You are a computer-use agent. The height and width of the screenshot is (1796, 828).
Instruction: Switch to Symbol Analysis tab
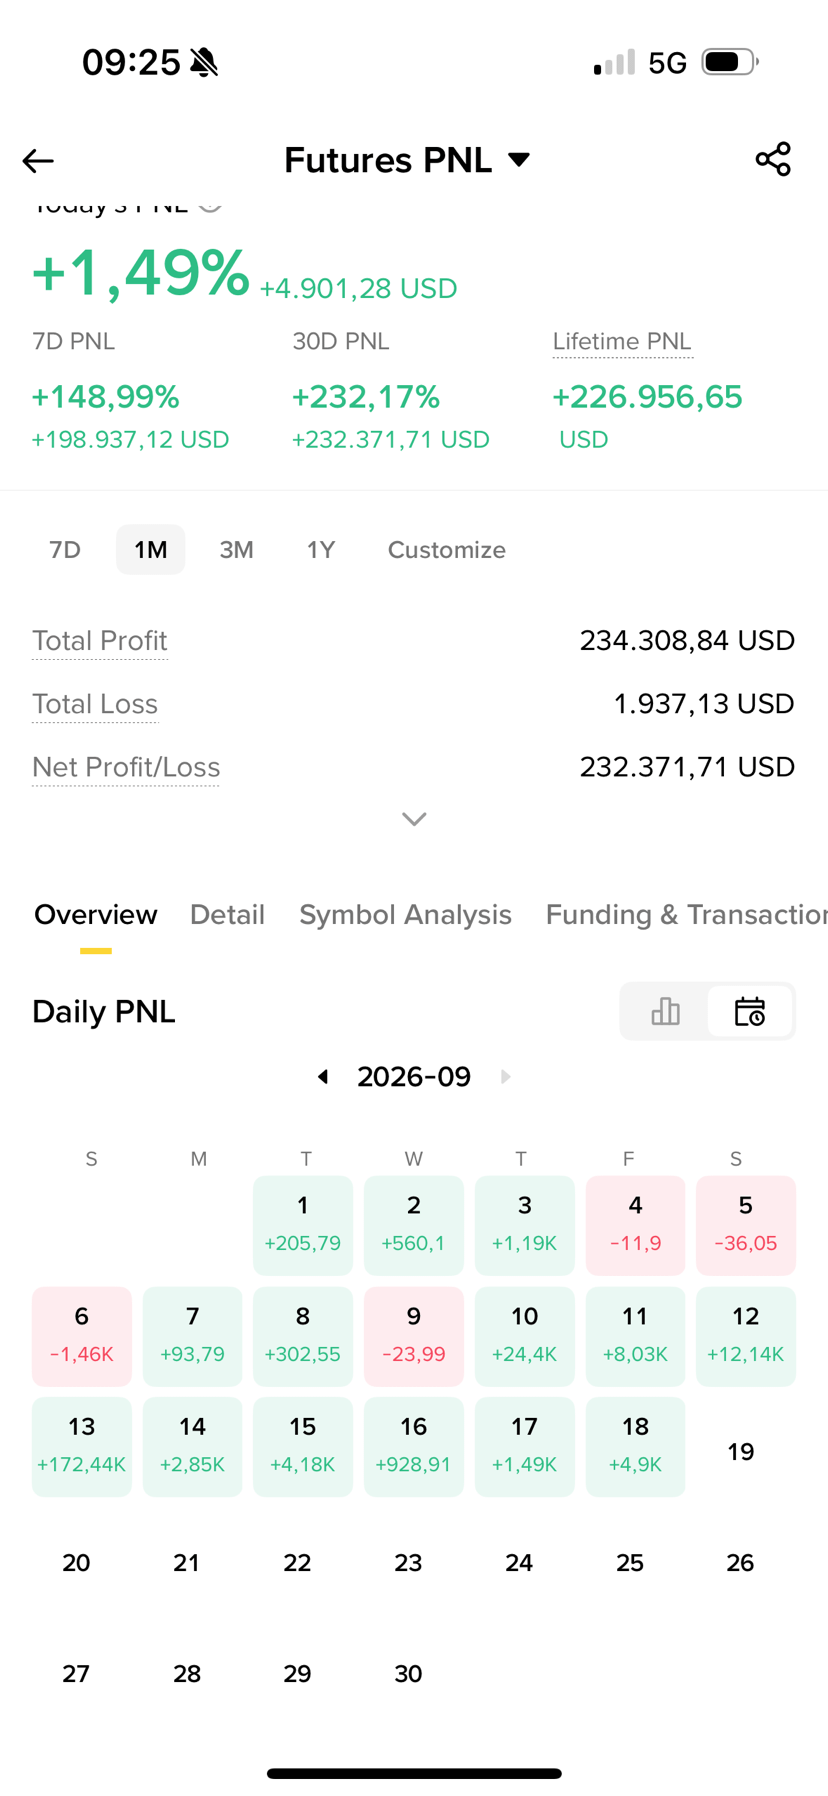(x=405, y=914)
